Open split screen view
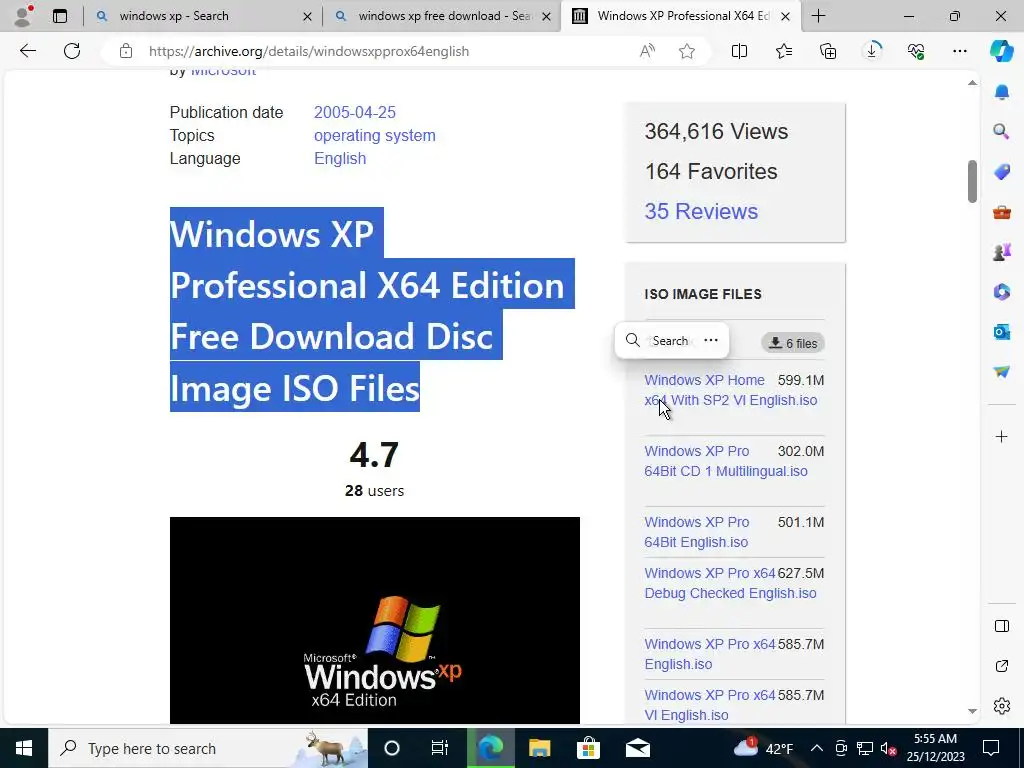Image resolution: width=1024 pixels, height=768 pixels. click(x=739, y=51)
